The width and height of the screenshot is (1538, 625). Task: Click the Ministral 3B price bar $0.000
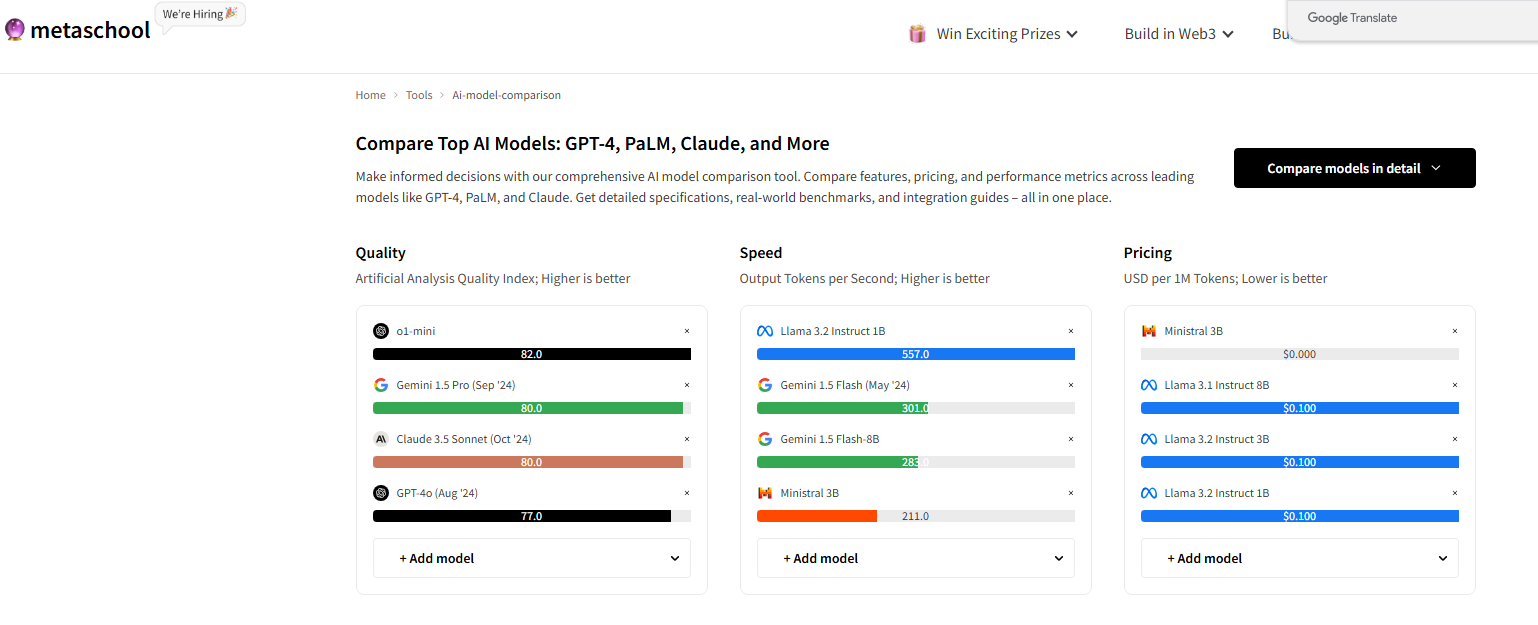click(1300, 354)
